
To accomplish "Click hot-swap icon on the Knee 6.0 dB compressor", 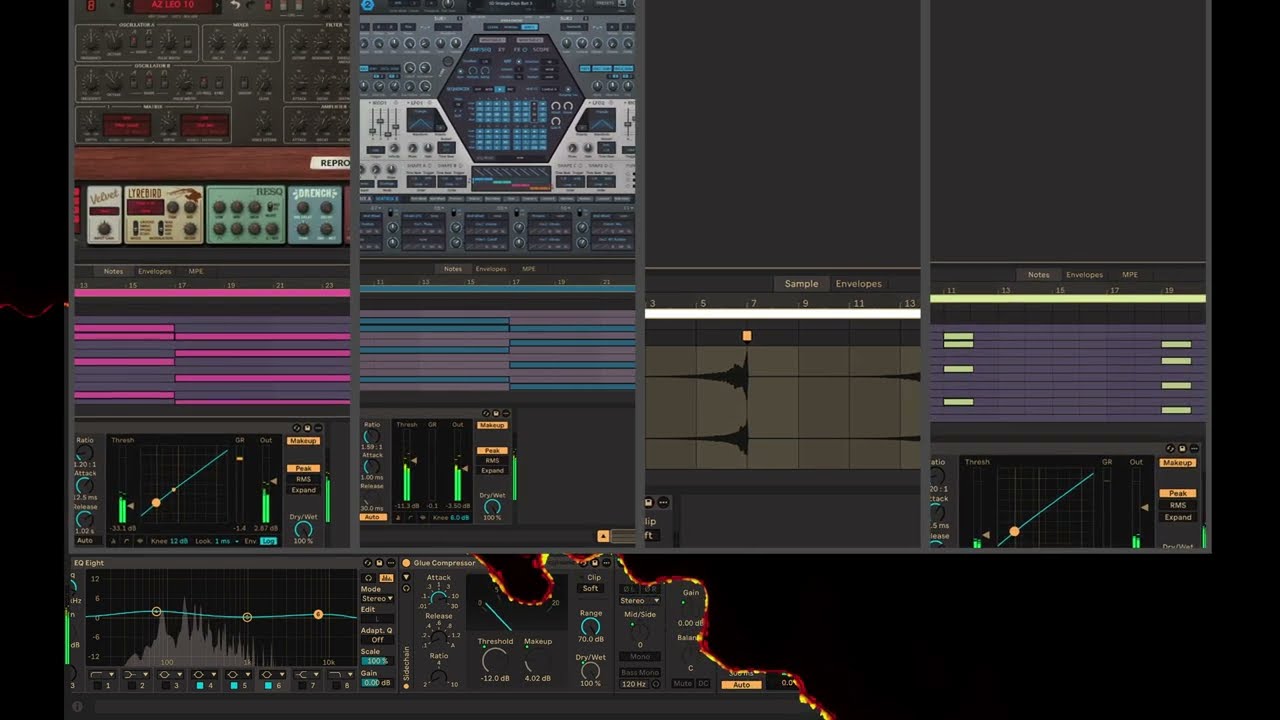I will tap(486, 413).
